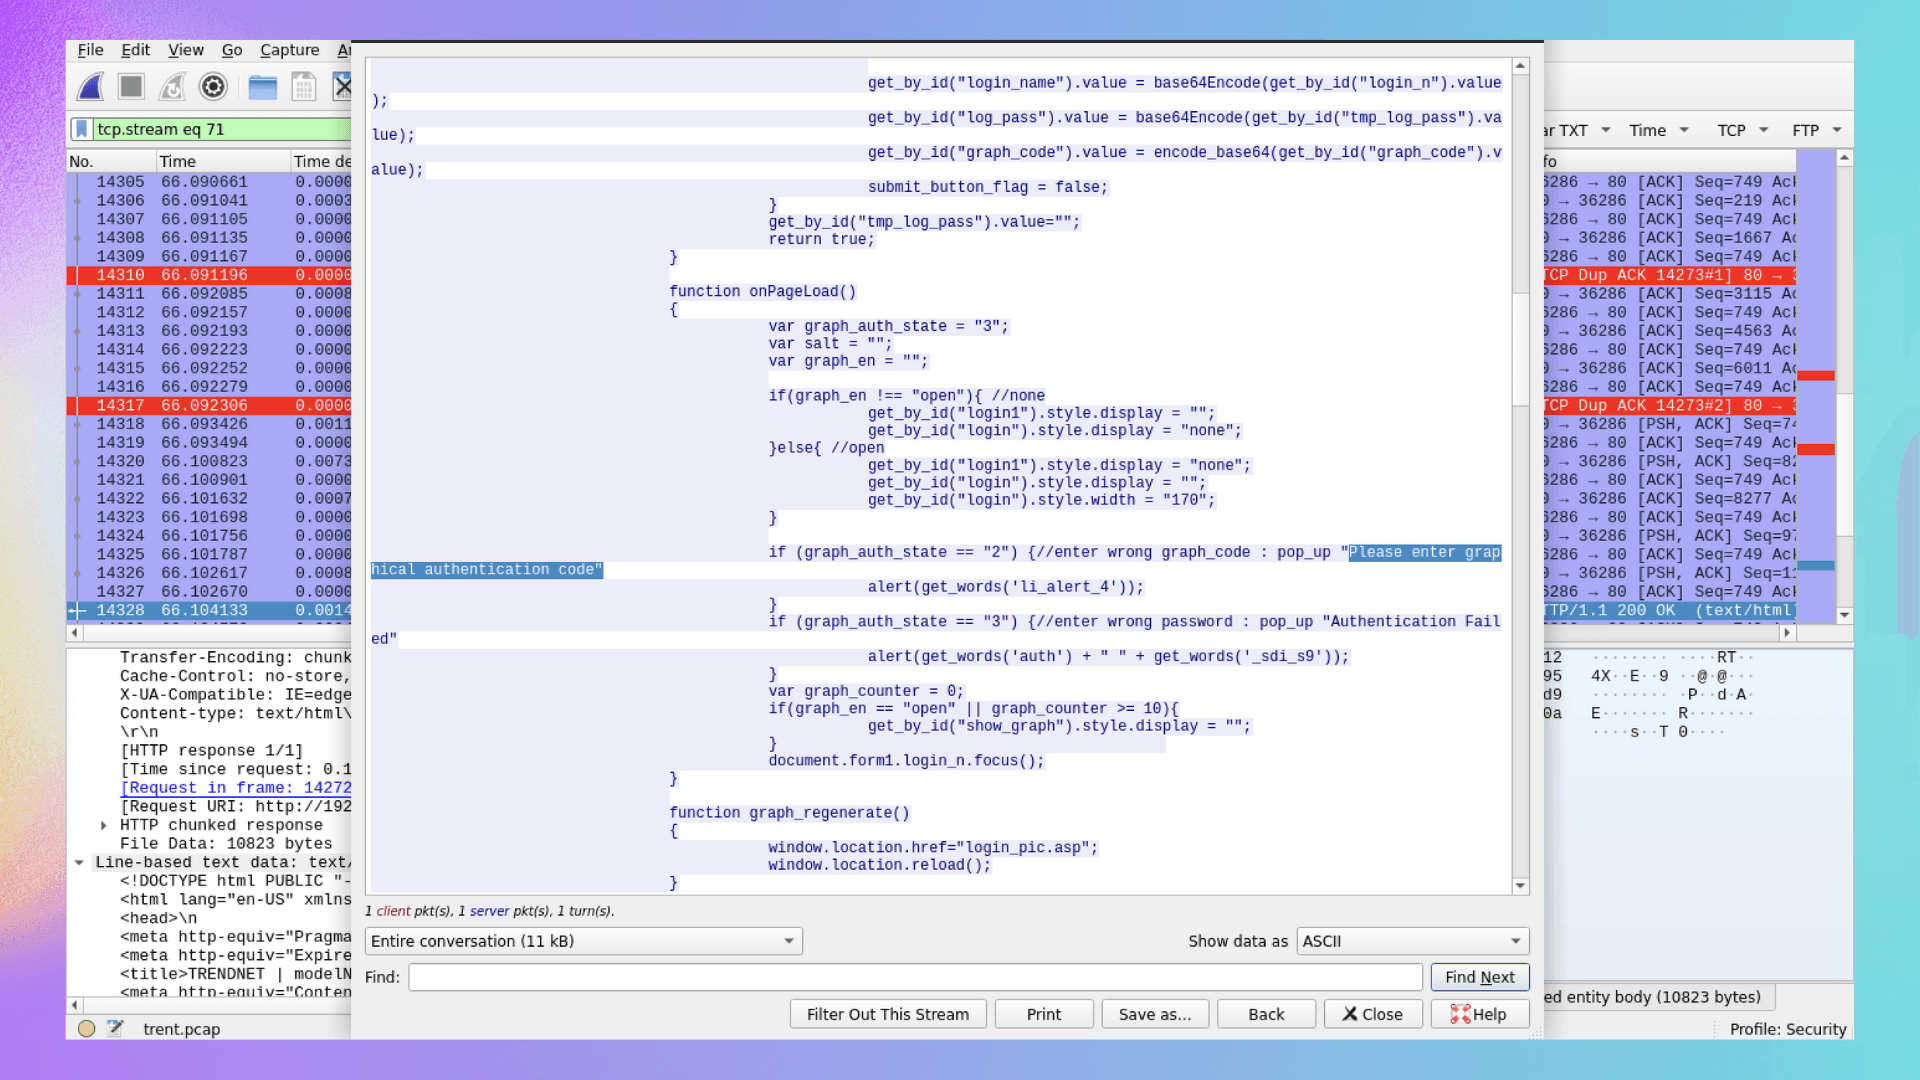Open a capture file via the folder icon
The height and width of the screenshot is (1080, 1920).
click(x=263, y=87)
